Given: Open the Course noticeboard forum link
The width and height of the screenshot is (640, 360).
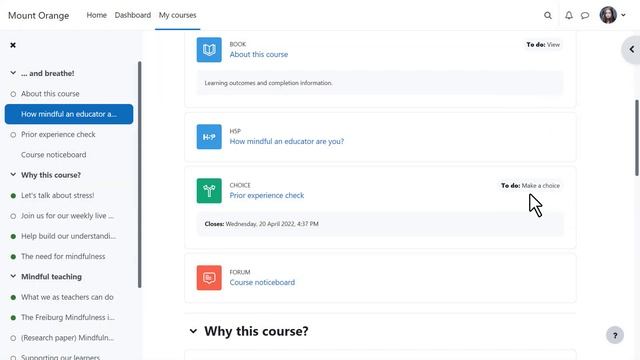Looking at the screenshot, I should (262, 282).
